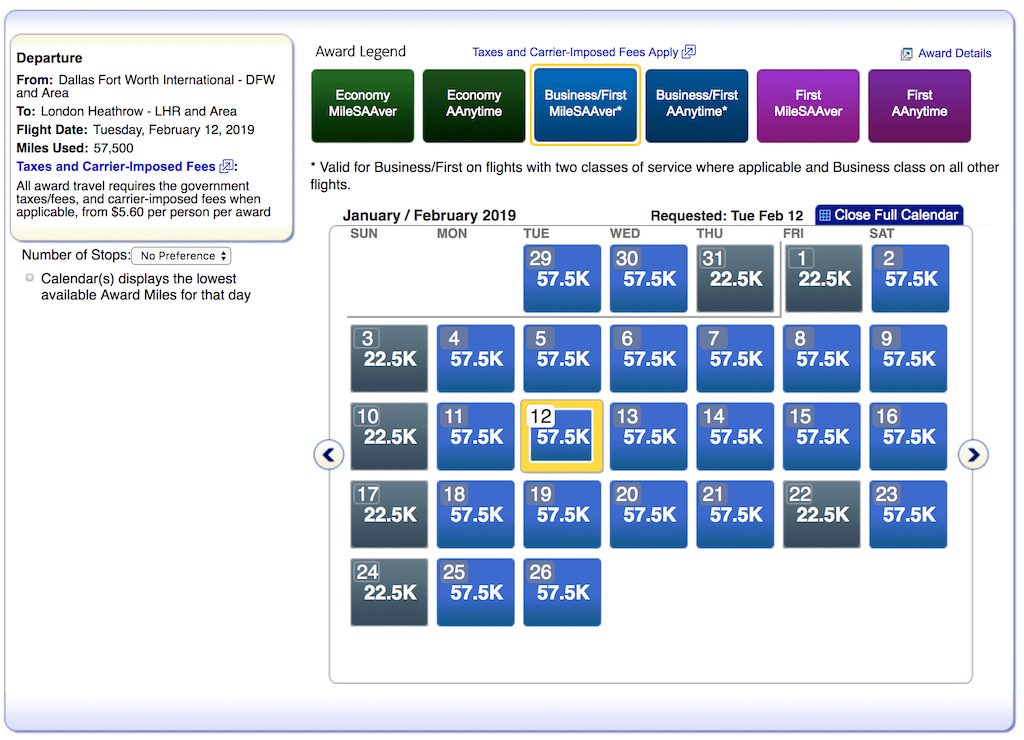Viewport: 1024px width, 740px height.
Task: Select First AAnytime award type
Action: 920,106
